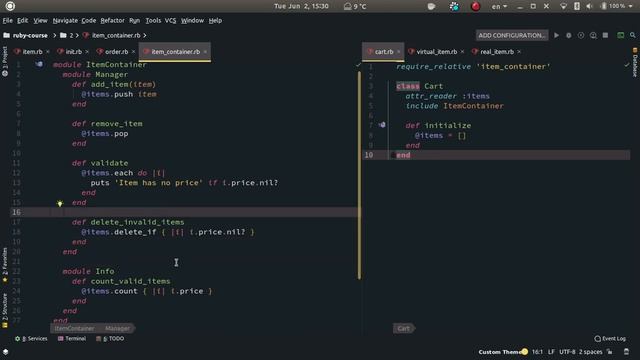Open the Favorites tool window side tab
The width and height of the screenshot is (640, 360).
[x=5, y=265]
